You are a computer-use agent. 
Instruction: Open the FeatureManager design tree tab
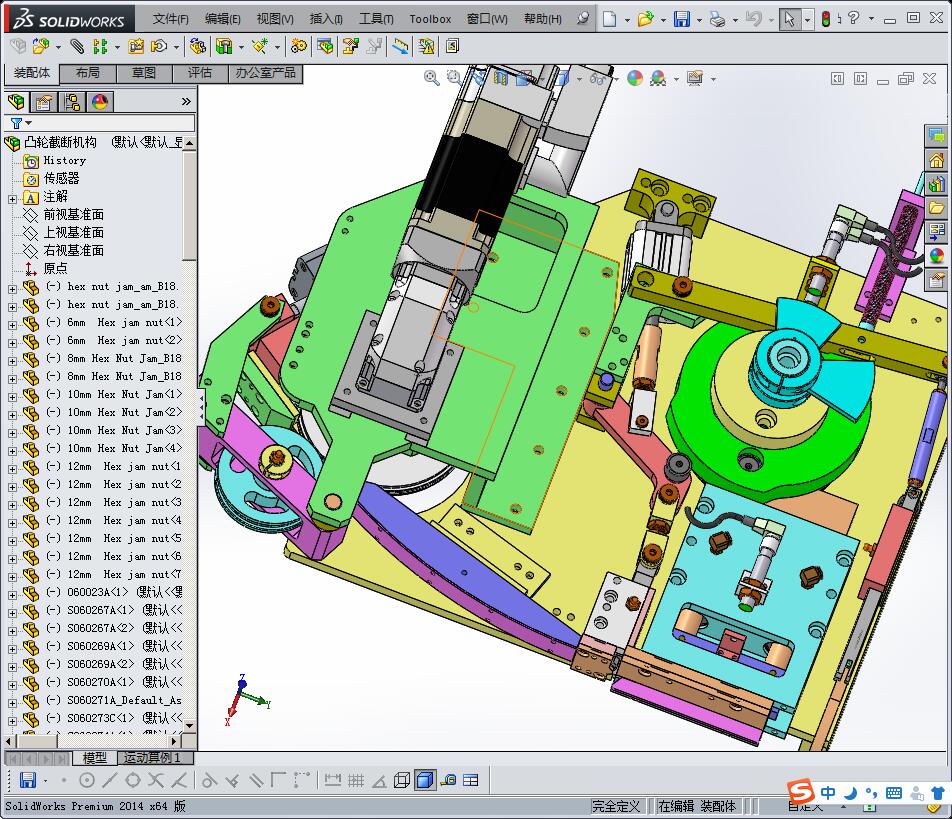click(x=16, y=101)
